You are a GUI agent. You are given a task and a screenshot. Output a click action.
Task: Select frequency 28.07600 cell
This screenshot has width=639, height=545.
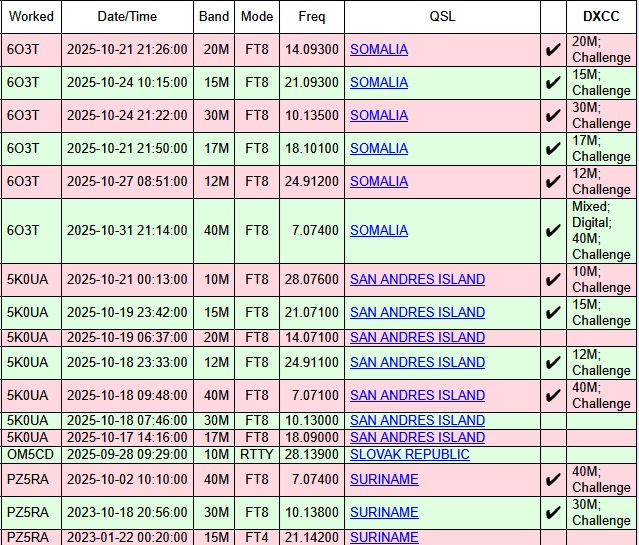pos(312,280)
